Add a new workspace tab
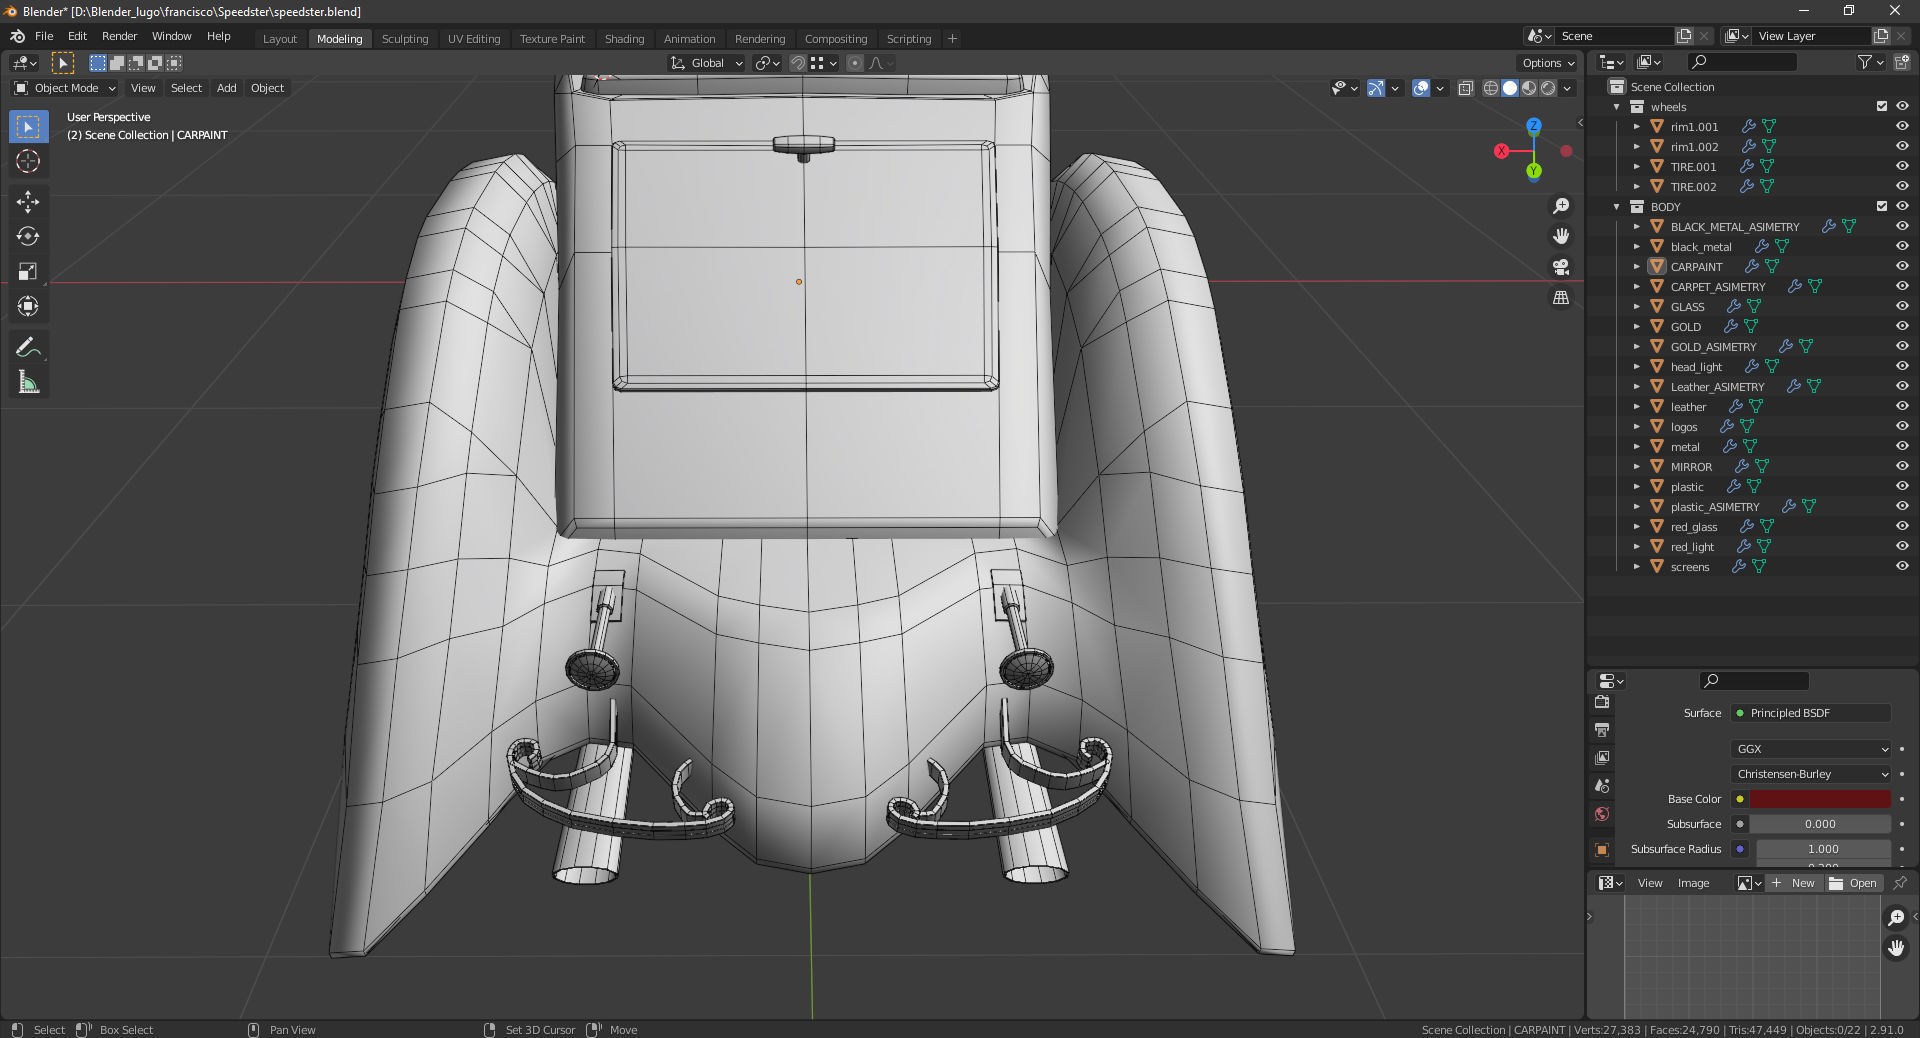 pos(952,39)
